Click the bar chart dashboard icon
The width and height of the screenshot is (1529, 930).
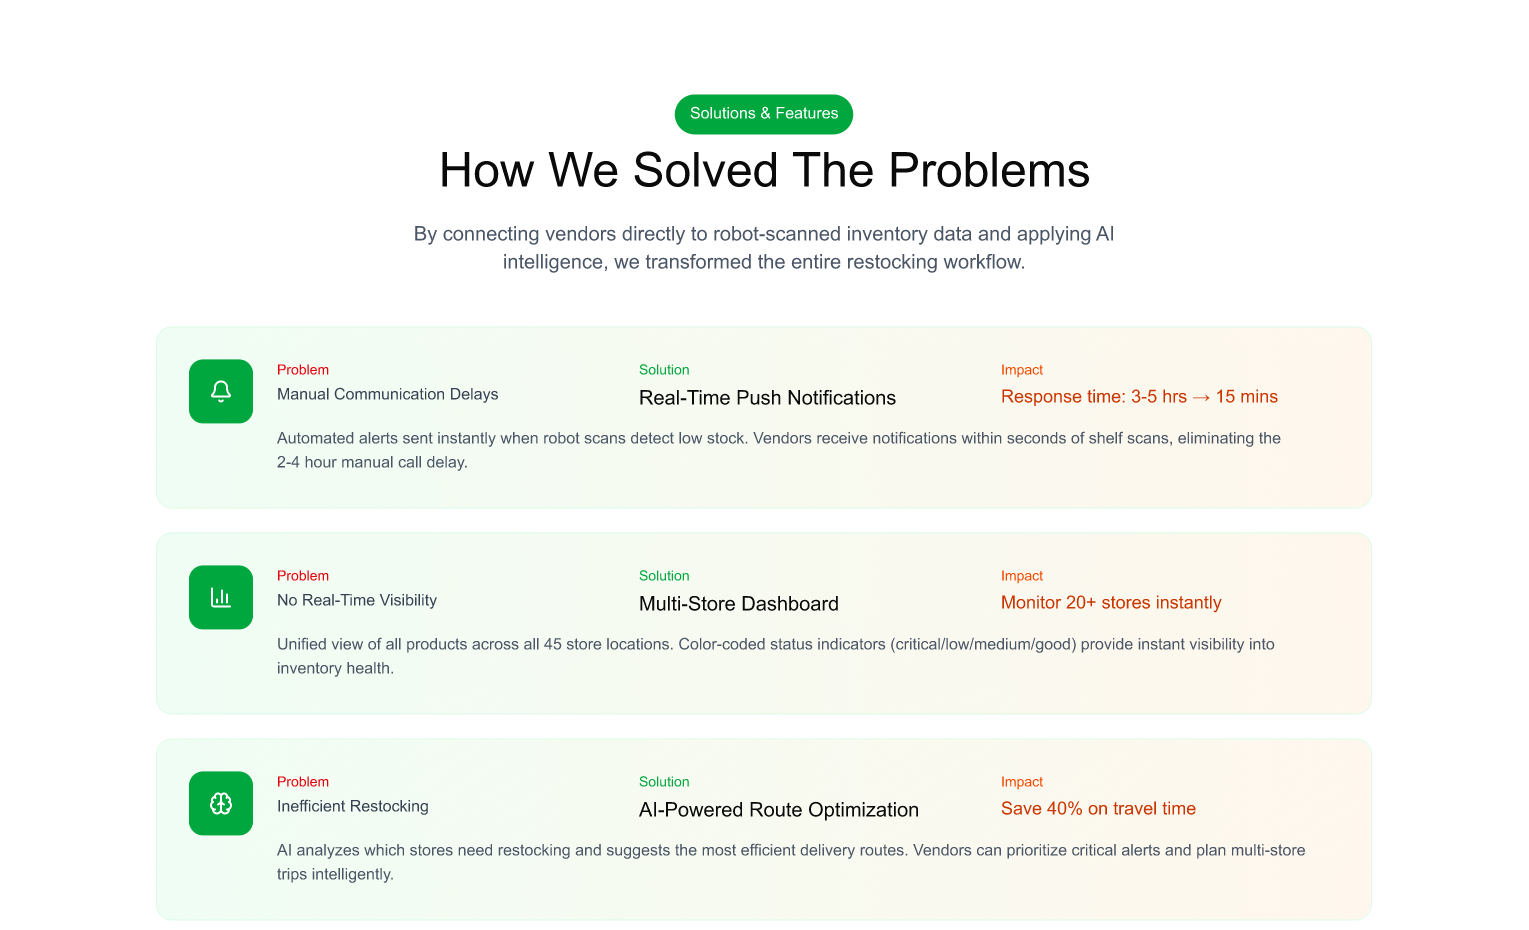[x=221, y=597]
